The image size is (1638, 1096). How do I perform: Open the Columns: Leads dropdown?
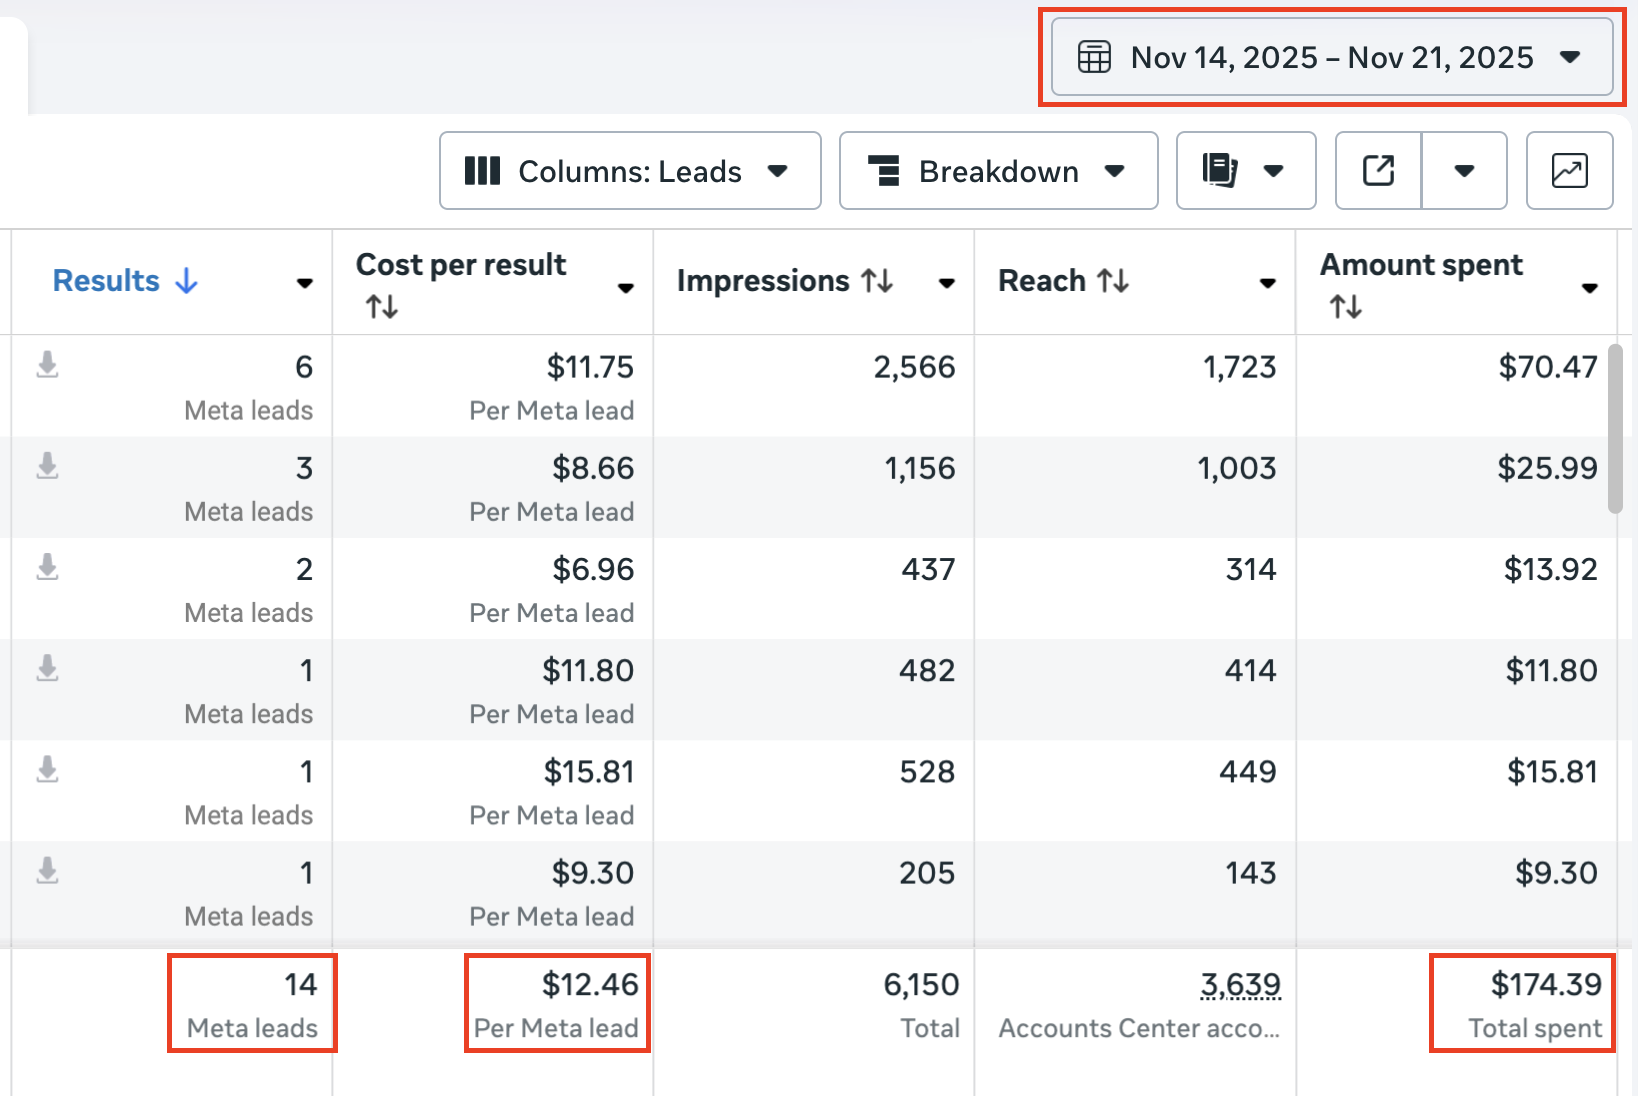(x=629, y=171)
